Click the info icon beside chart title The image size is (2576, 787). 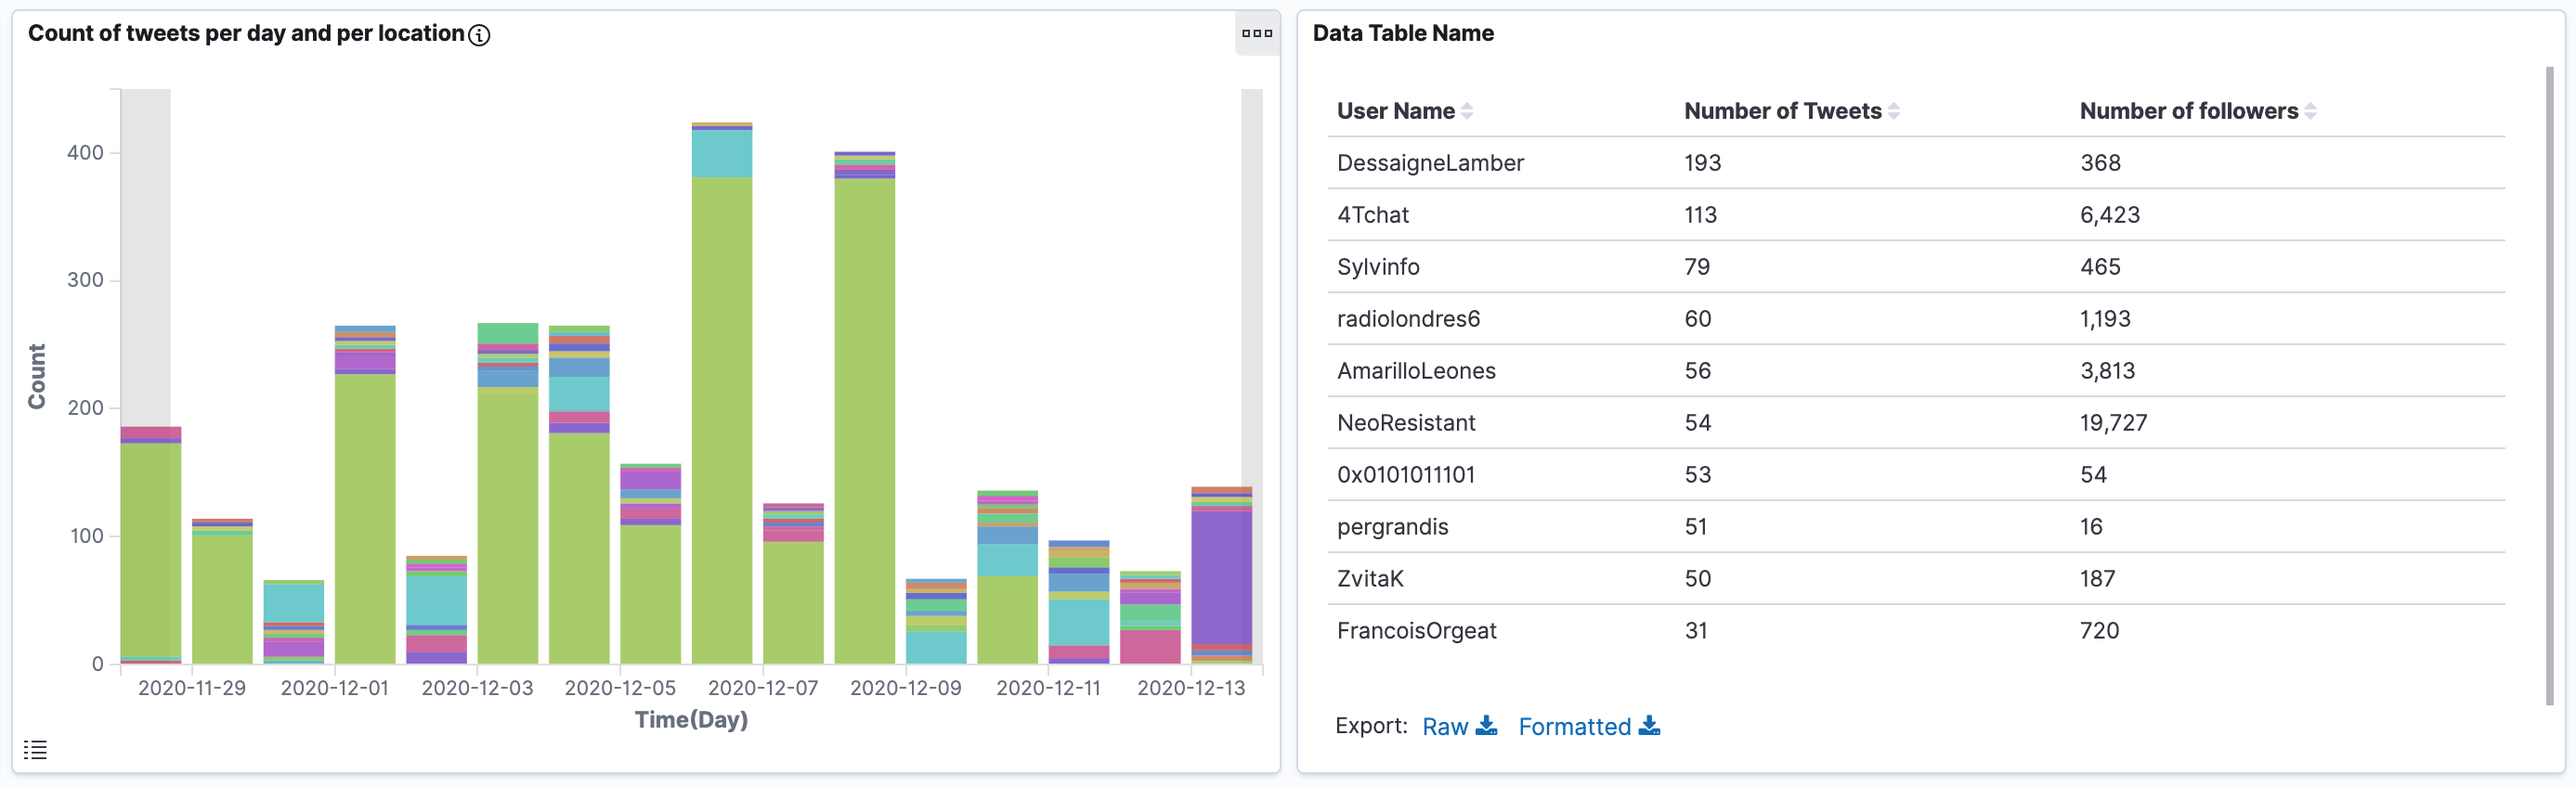point(480,35)
